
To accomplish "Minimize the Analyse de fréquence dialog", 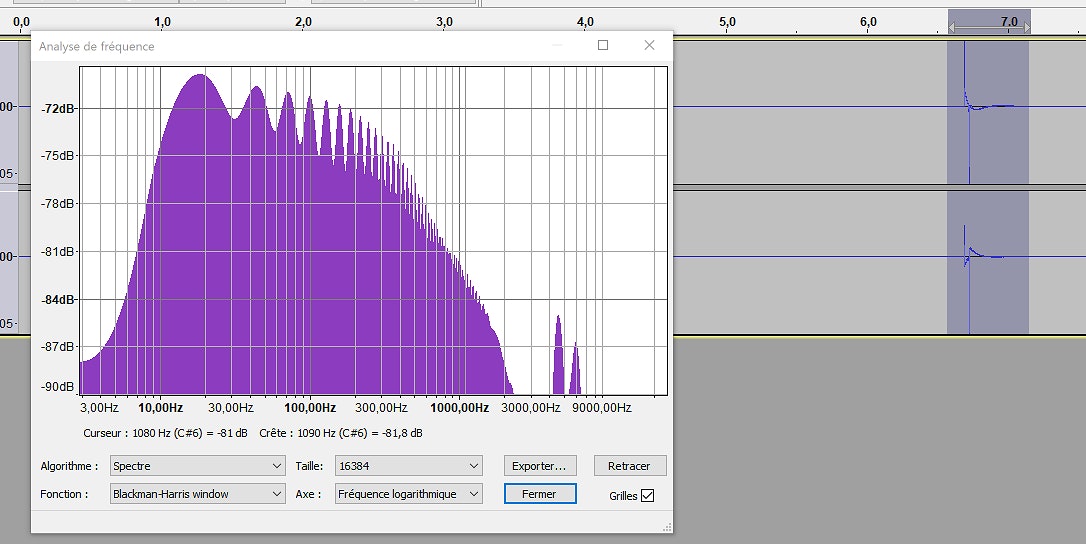I will point(557,45).
